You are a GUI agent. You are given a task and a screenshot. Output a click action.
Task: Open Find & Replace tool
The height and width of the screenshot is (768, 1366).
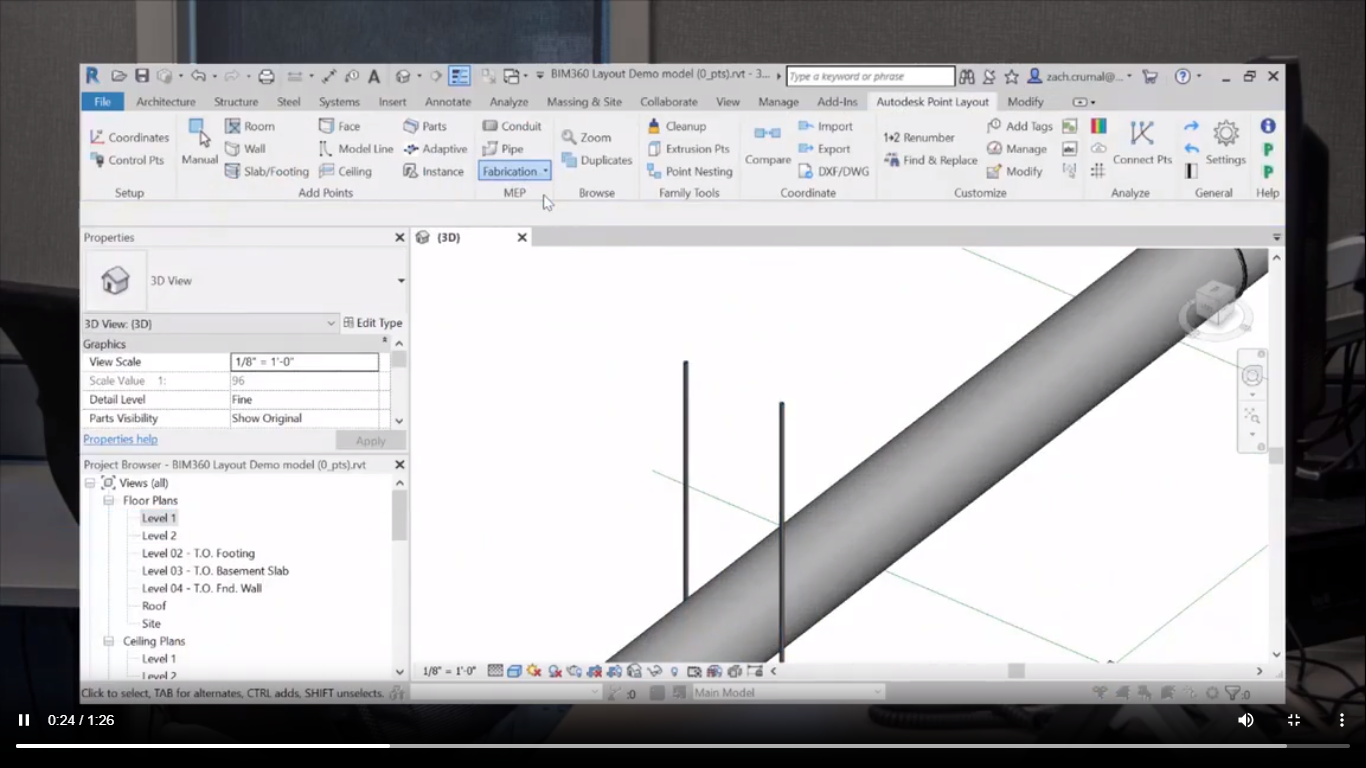931,160
